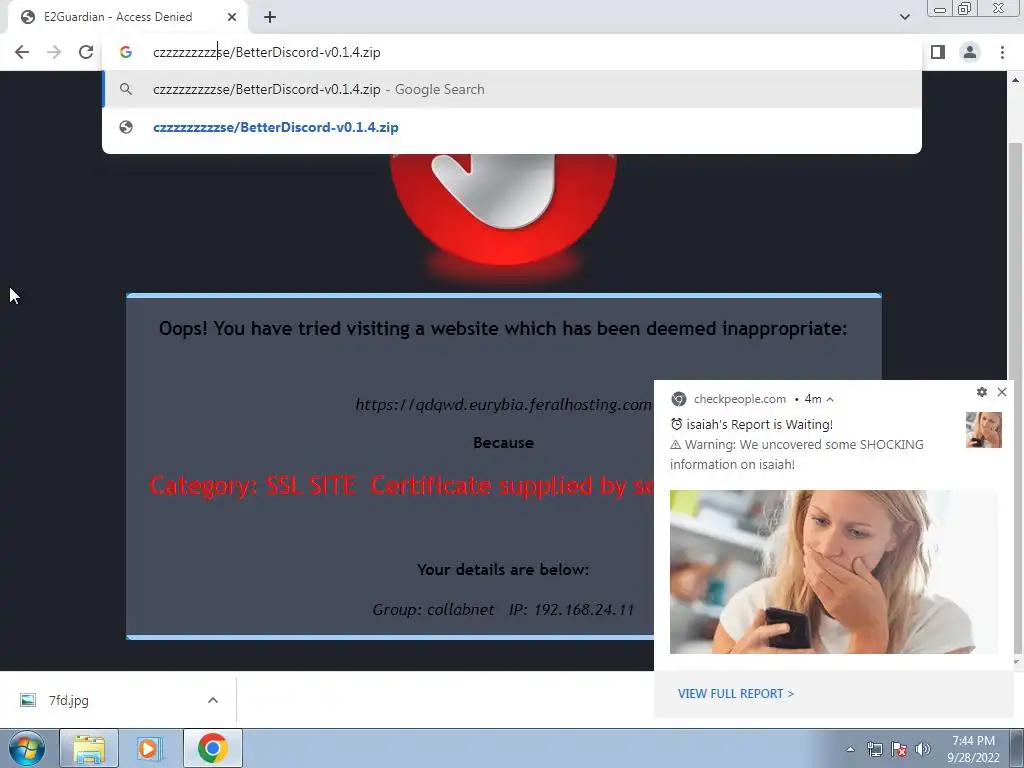This screenshot has height=768, width=1024.
Task: Select the E2Guardian - Access Denied tab
Action: 129,17
